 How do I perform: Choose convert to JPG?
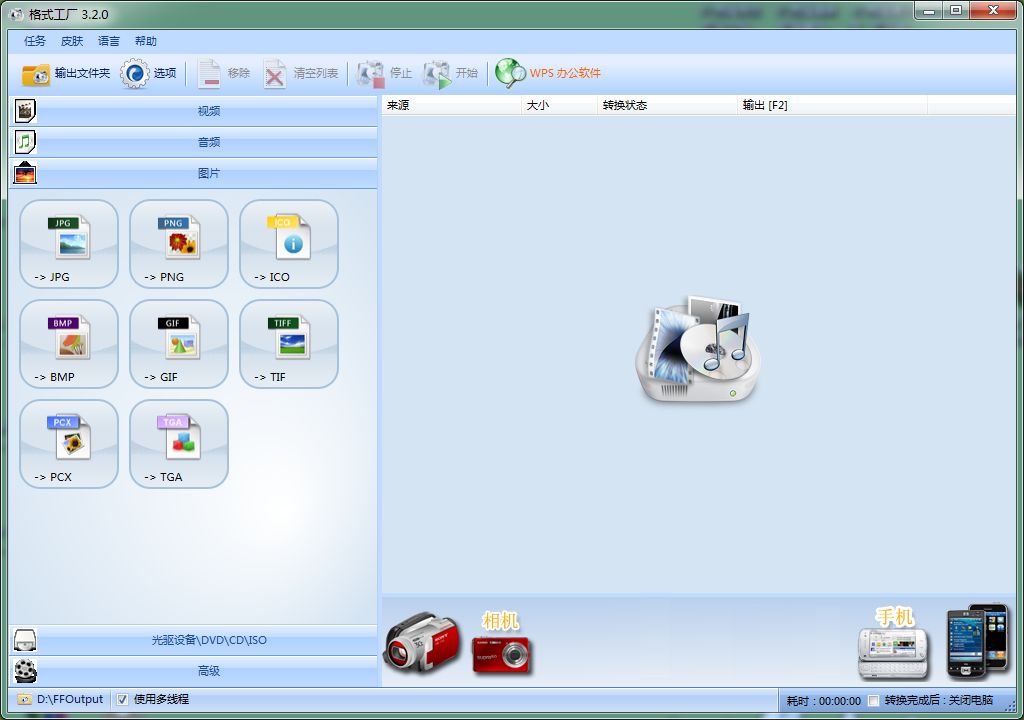69,244
